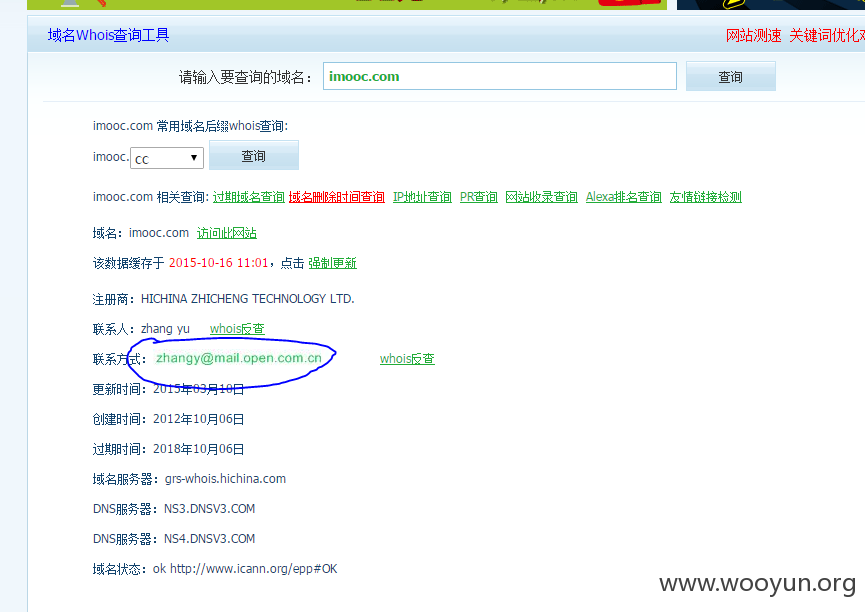Open the IP地址查询 link

coord(422,197)
